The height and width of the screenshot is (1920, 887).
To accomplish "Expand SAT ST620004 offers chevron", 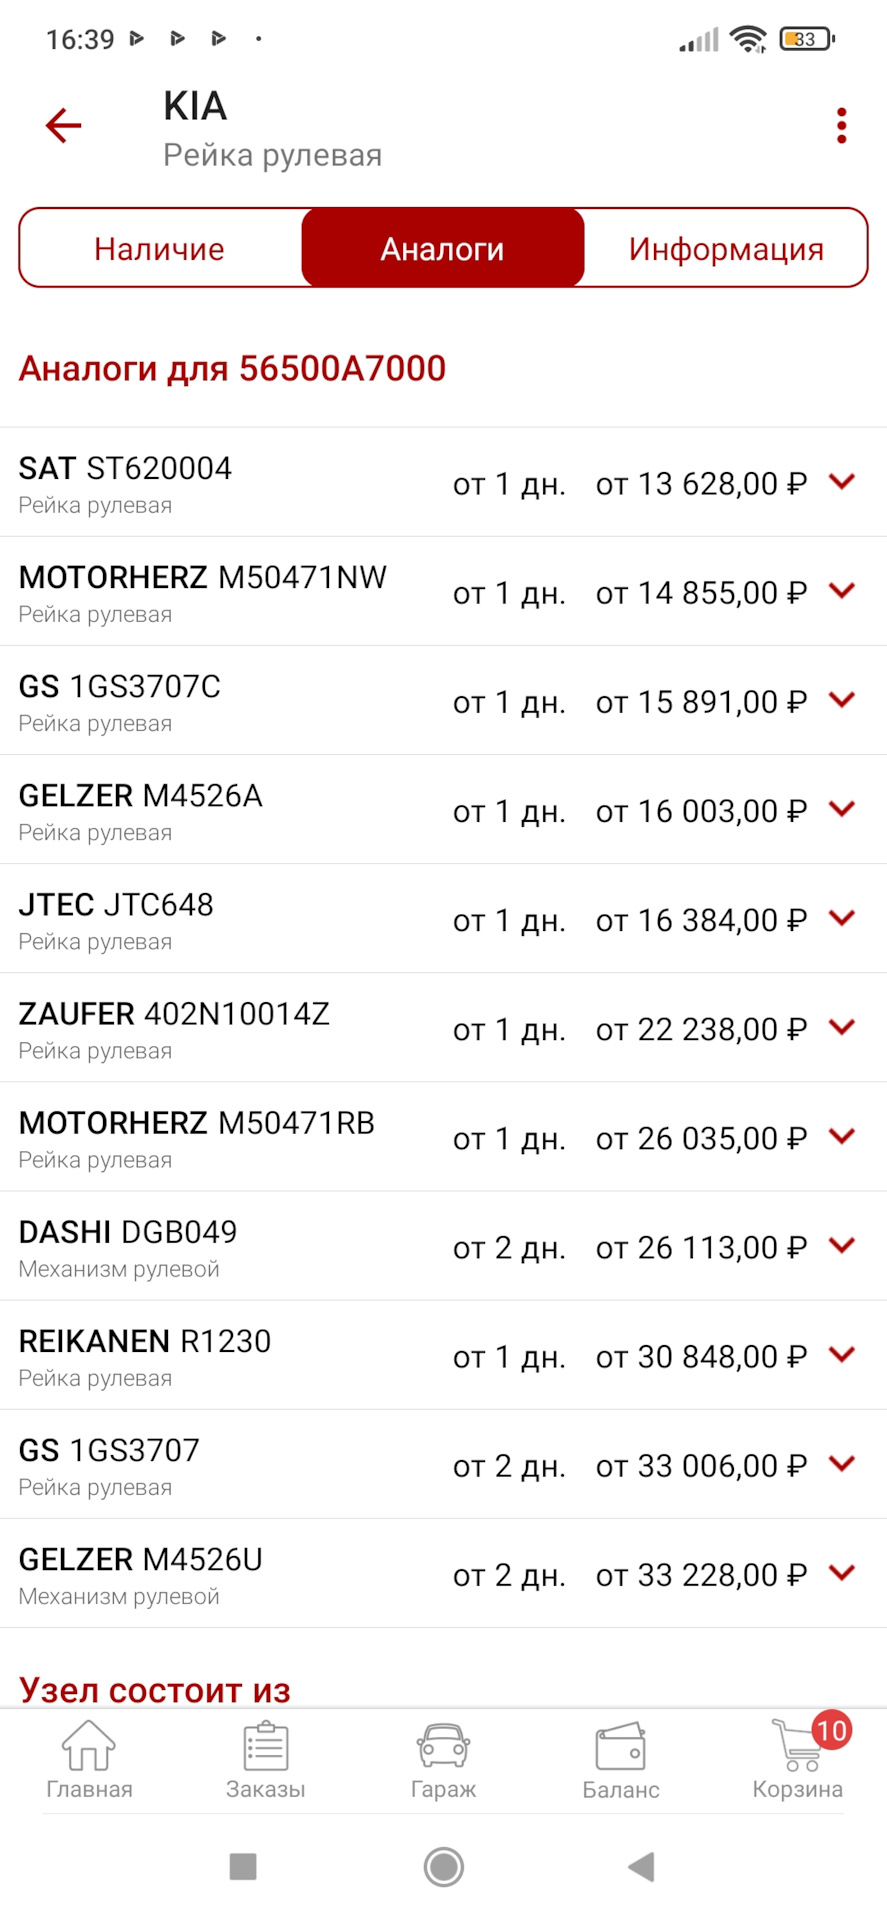I will click(842, 482).
